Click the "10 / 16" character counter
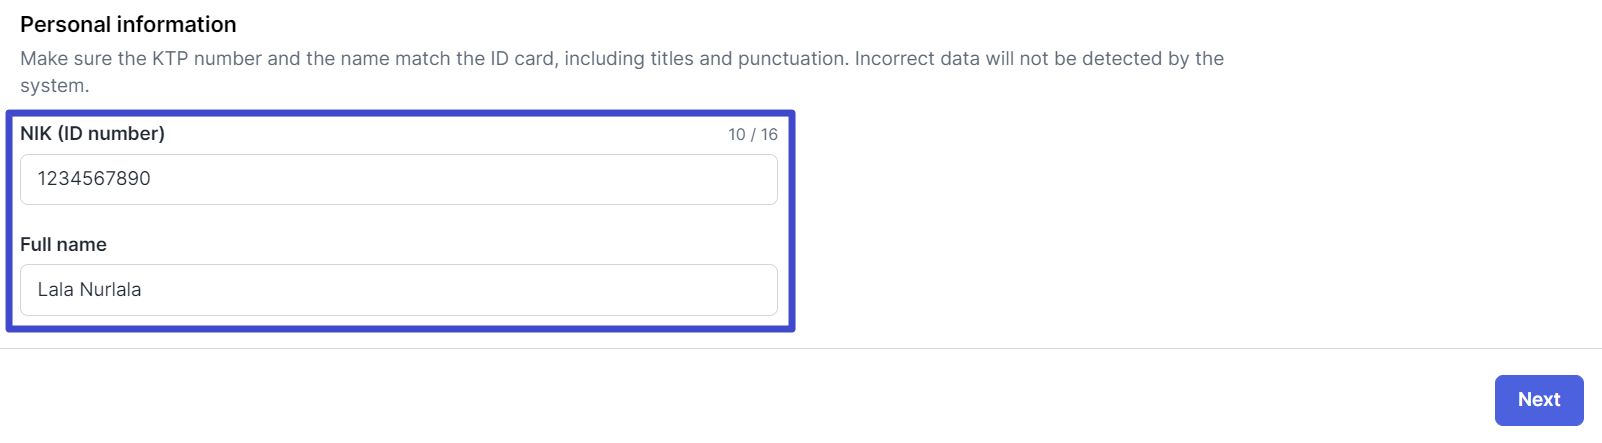This screenshot has width=1602, height=443. [x=752, y=135]
